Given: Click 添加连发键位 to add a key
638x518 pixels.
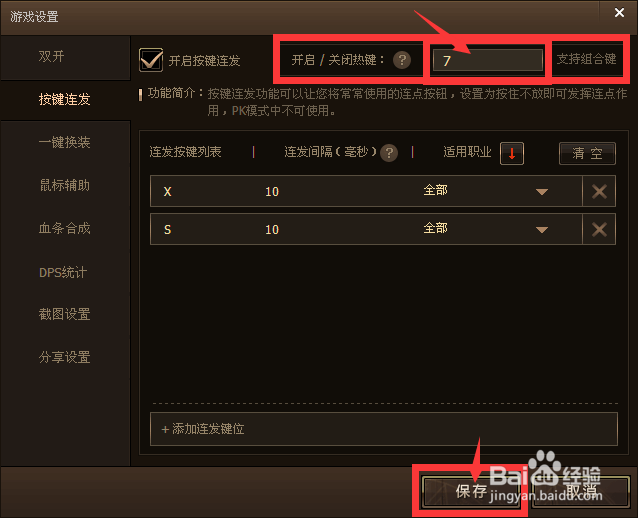Looking at the screenshot, I should pos(384,429).
